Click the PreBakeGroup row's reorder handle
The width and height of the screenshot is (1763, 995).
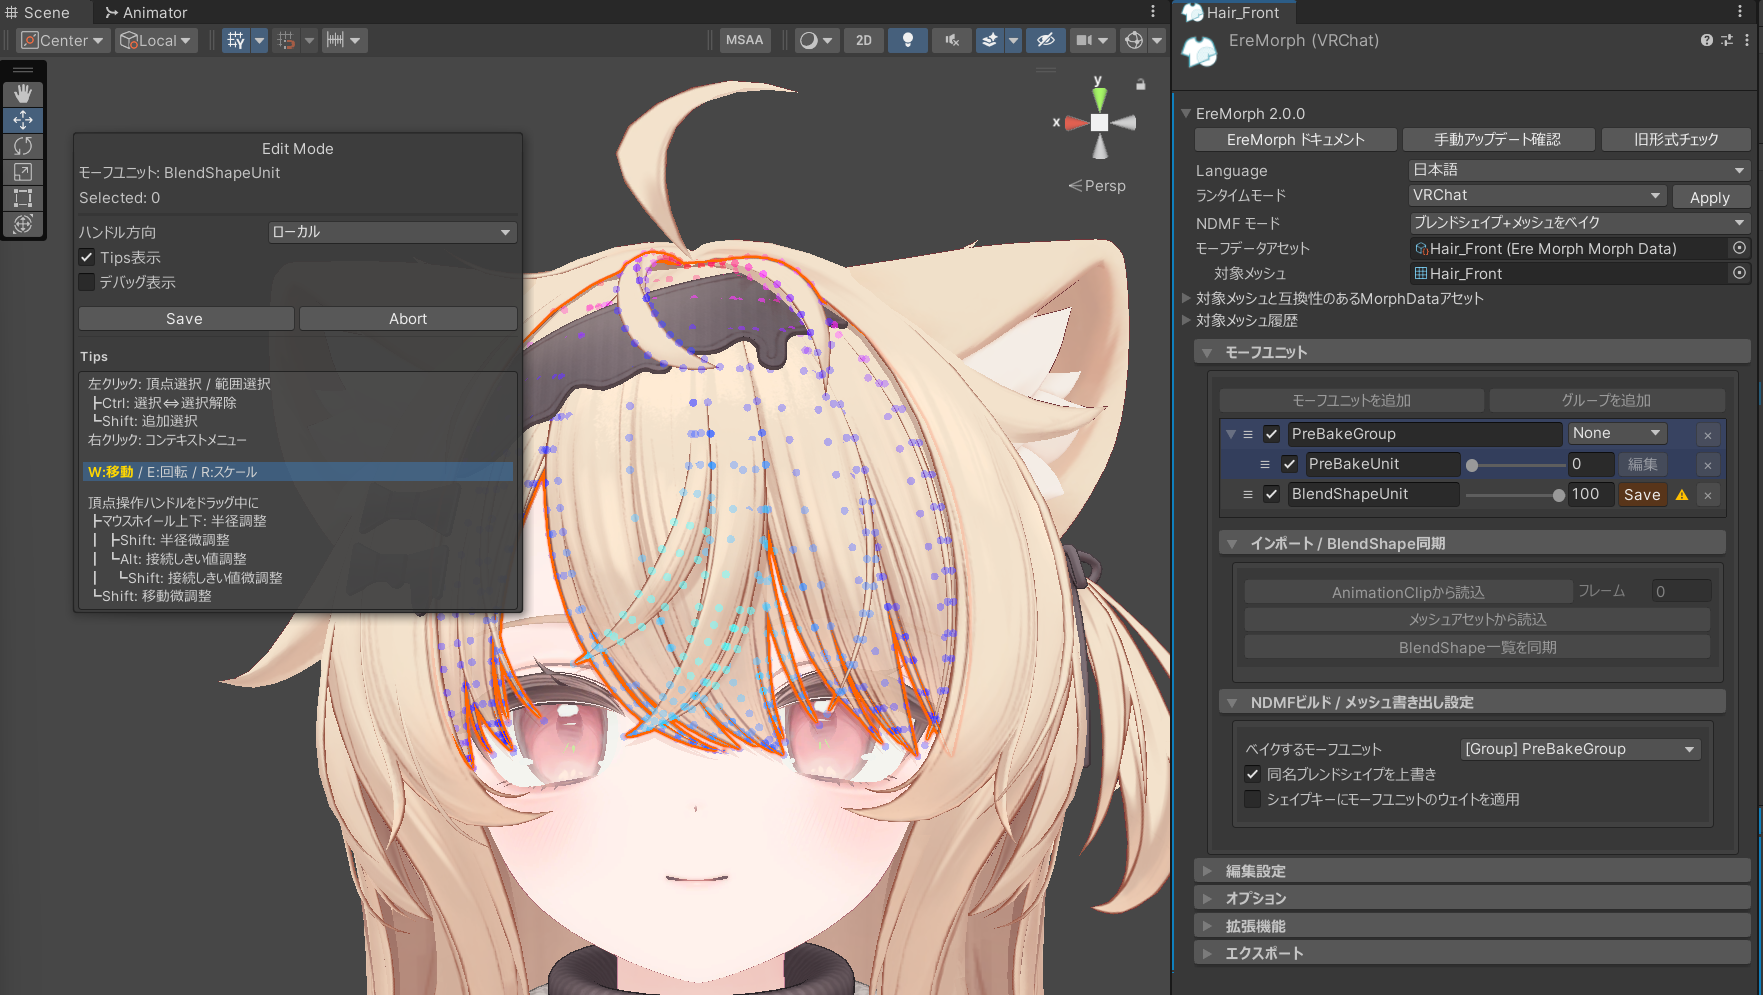click(x=1248, y=434)
